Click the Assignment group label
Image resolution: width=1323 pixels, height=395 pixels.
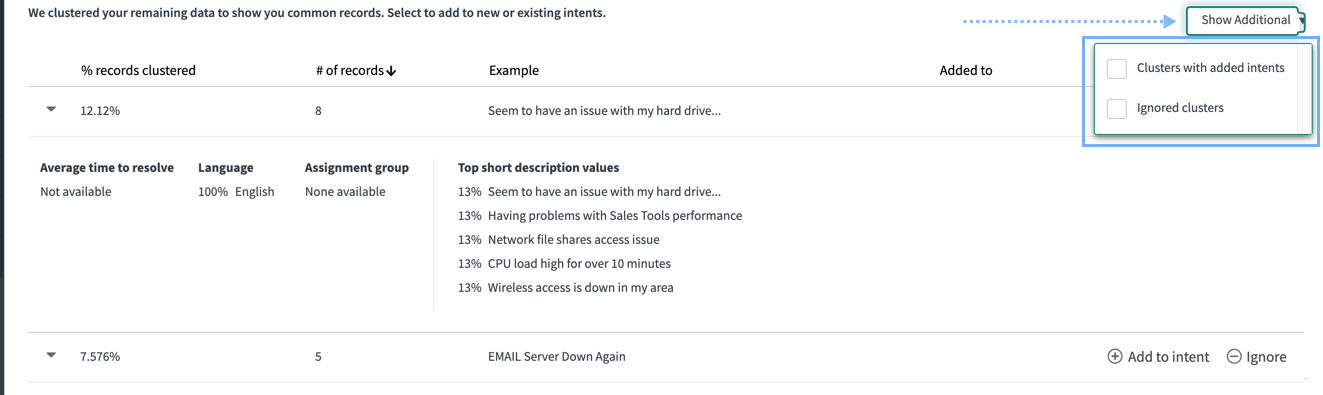[357, 167]
